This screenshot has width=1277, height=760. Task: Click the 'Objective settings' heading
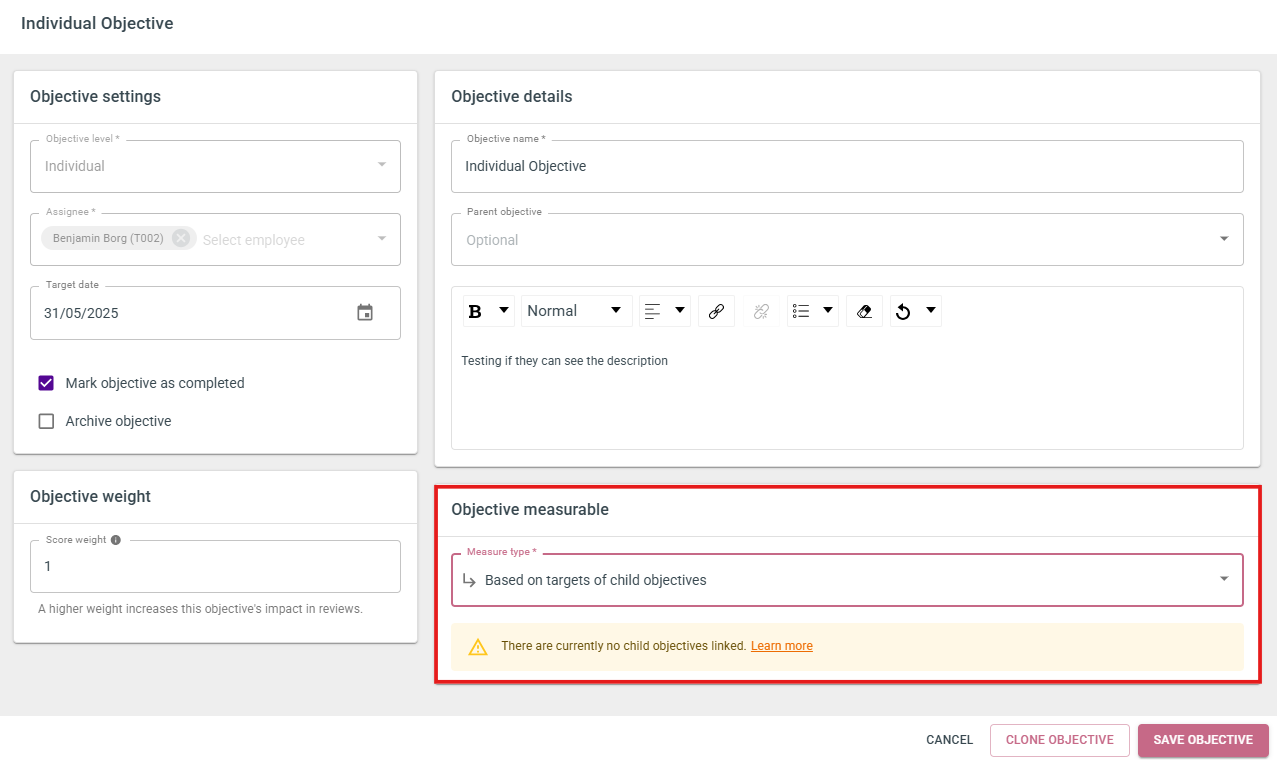point(95,97)
